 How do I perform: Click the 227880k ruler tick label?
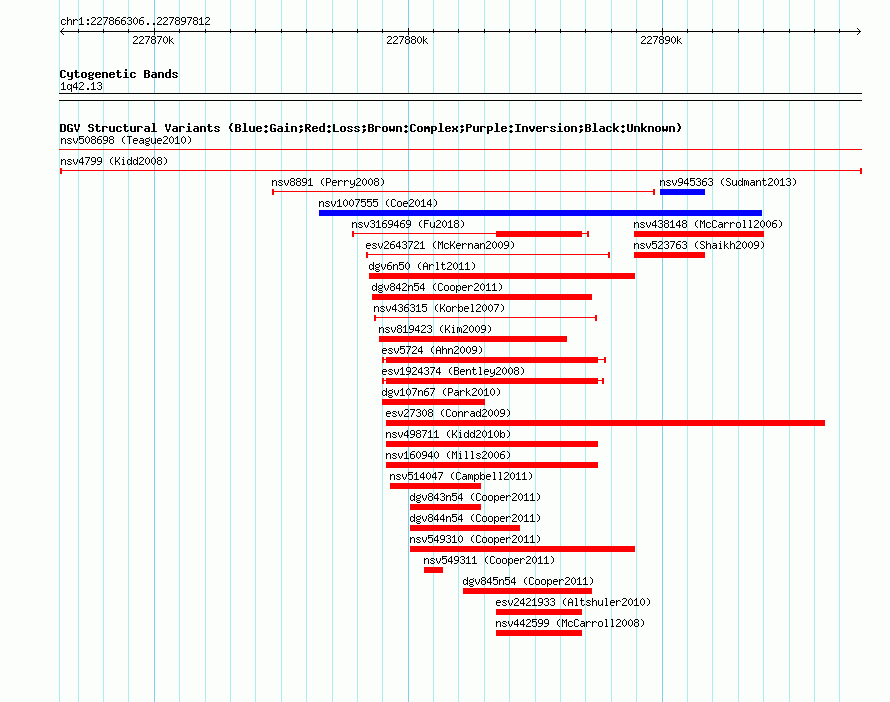coord(407,41)
